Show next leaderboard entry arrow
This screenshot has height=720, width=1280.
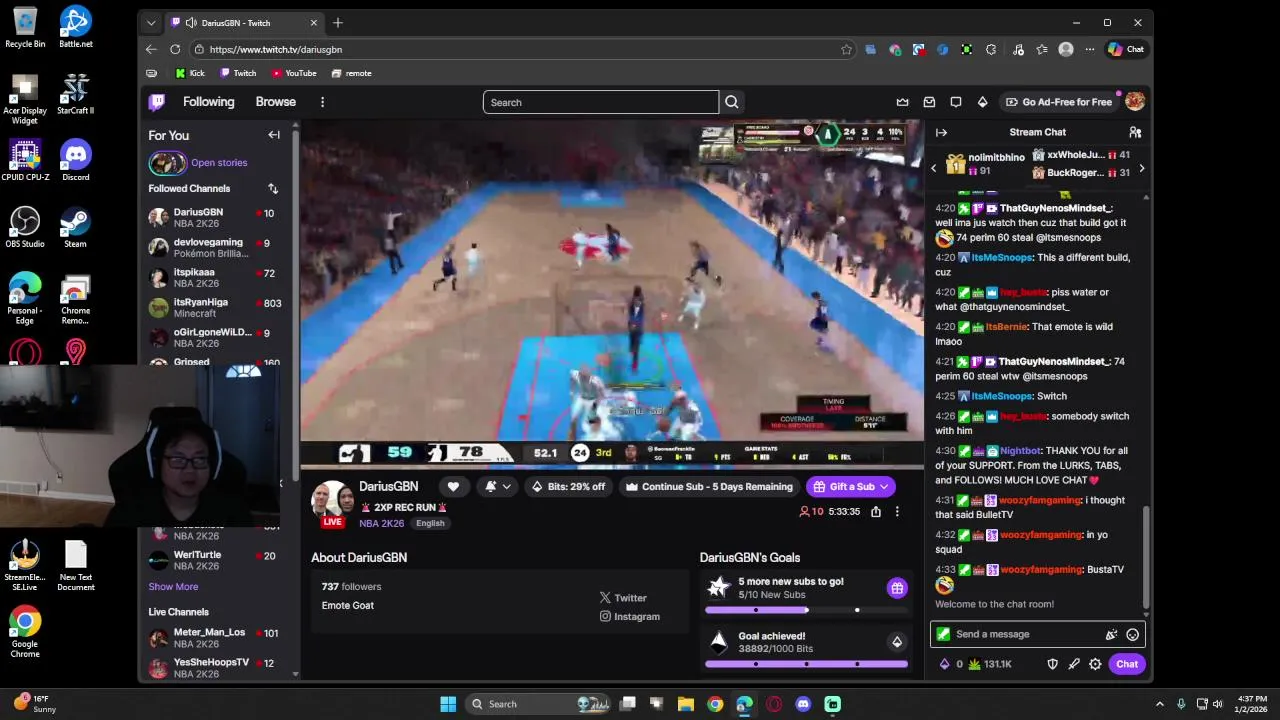tap(1142, 168)
